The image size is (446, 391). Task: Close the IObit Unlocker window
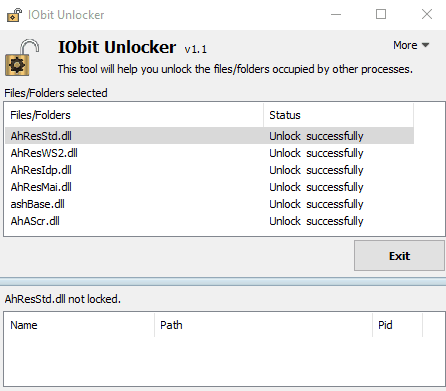427,15
